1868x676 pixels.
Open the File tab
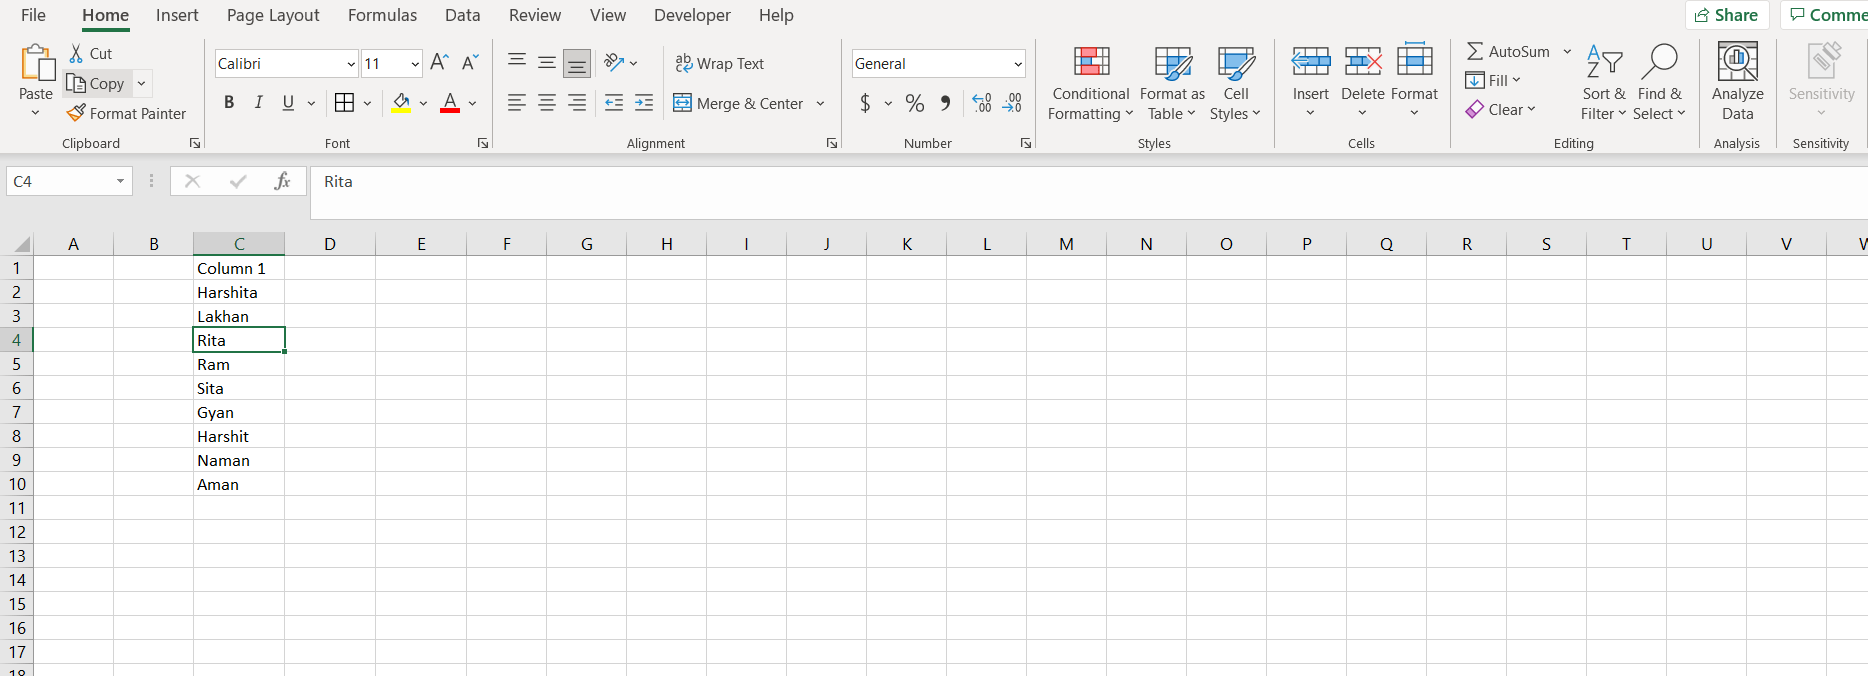pyautogui.click(x=33, y=15)
